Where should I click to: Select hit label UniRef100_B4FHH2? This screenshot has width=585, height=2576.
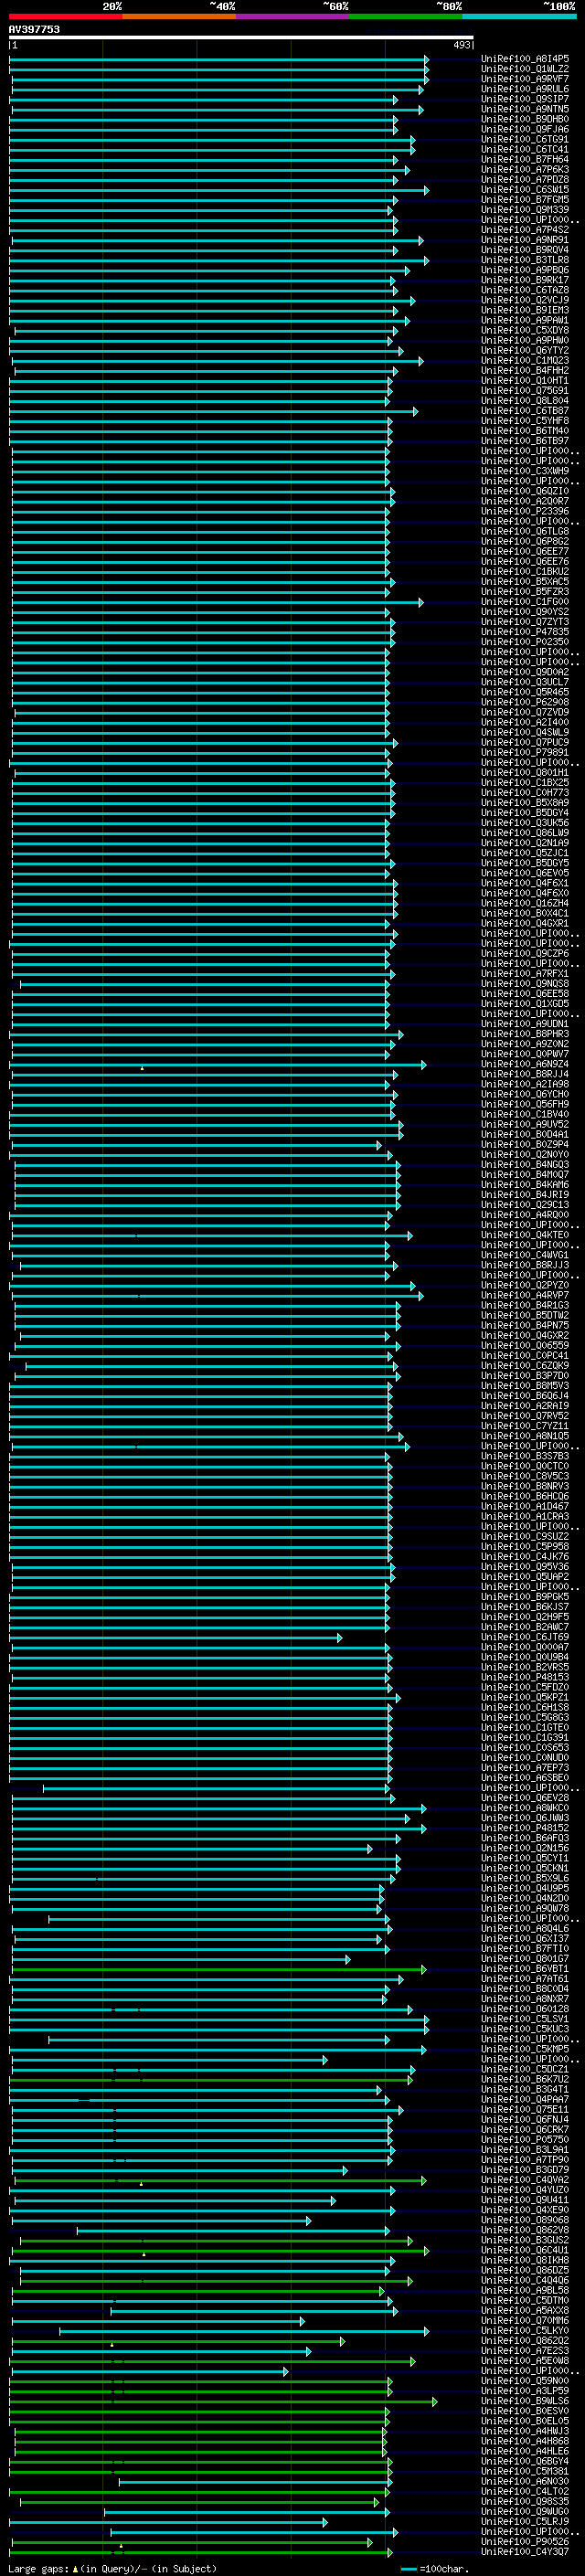click(525, 370)
